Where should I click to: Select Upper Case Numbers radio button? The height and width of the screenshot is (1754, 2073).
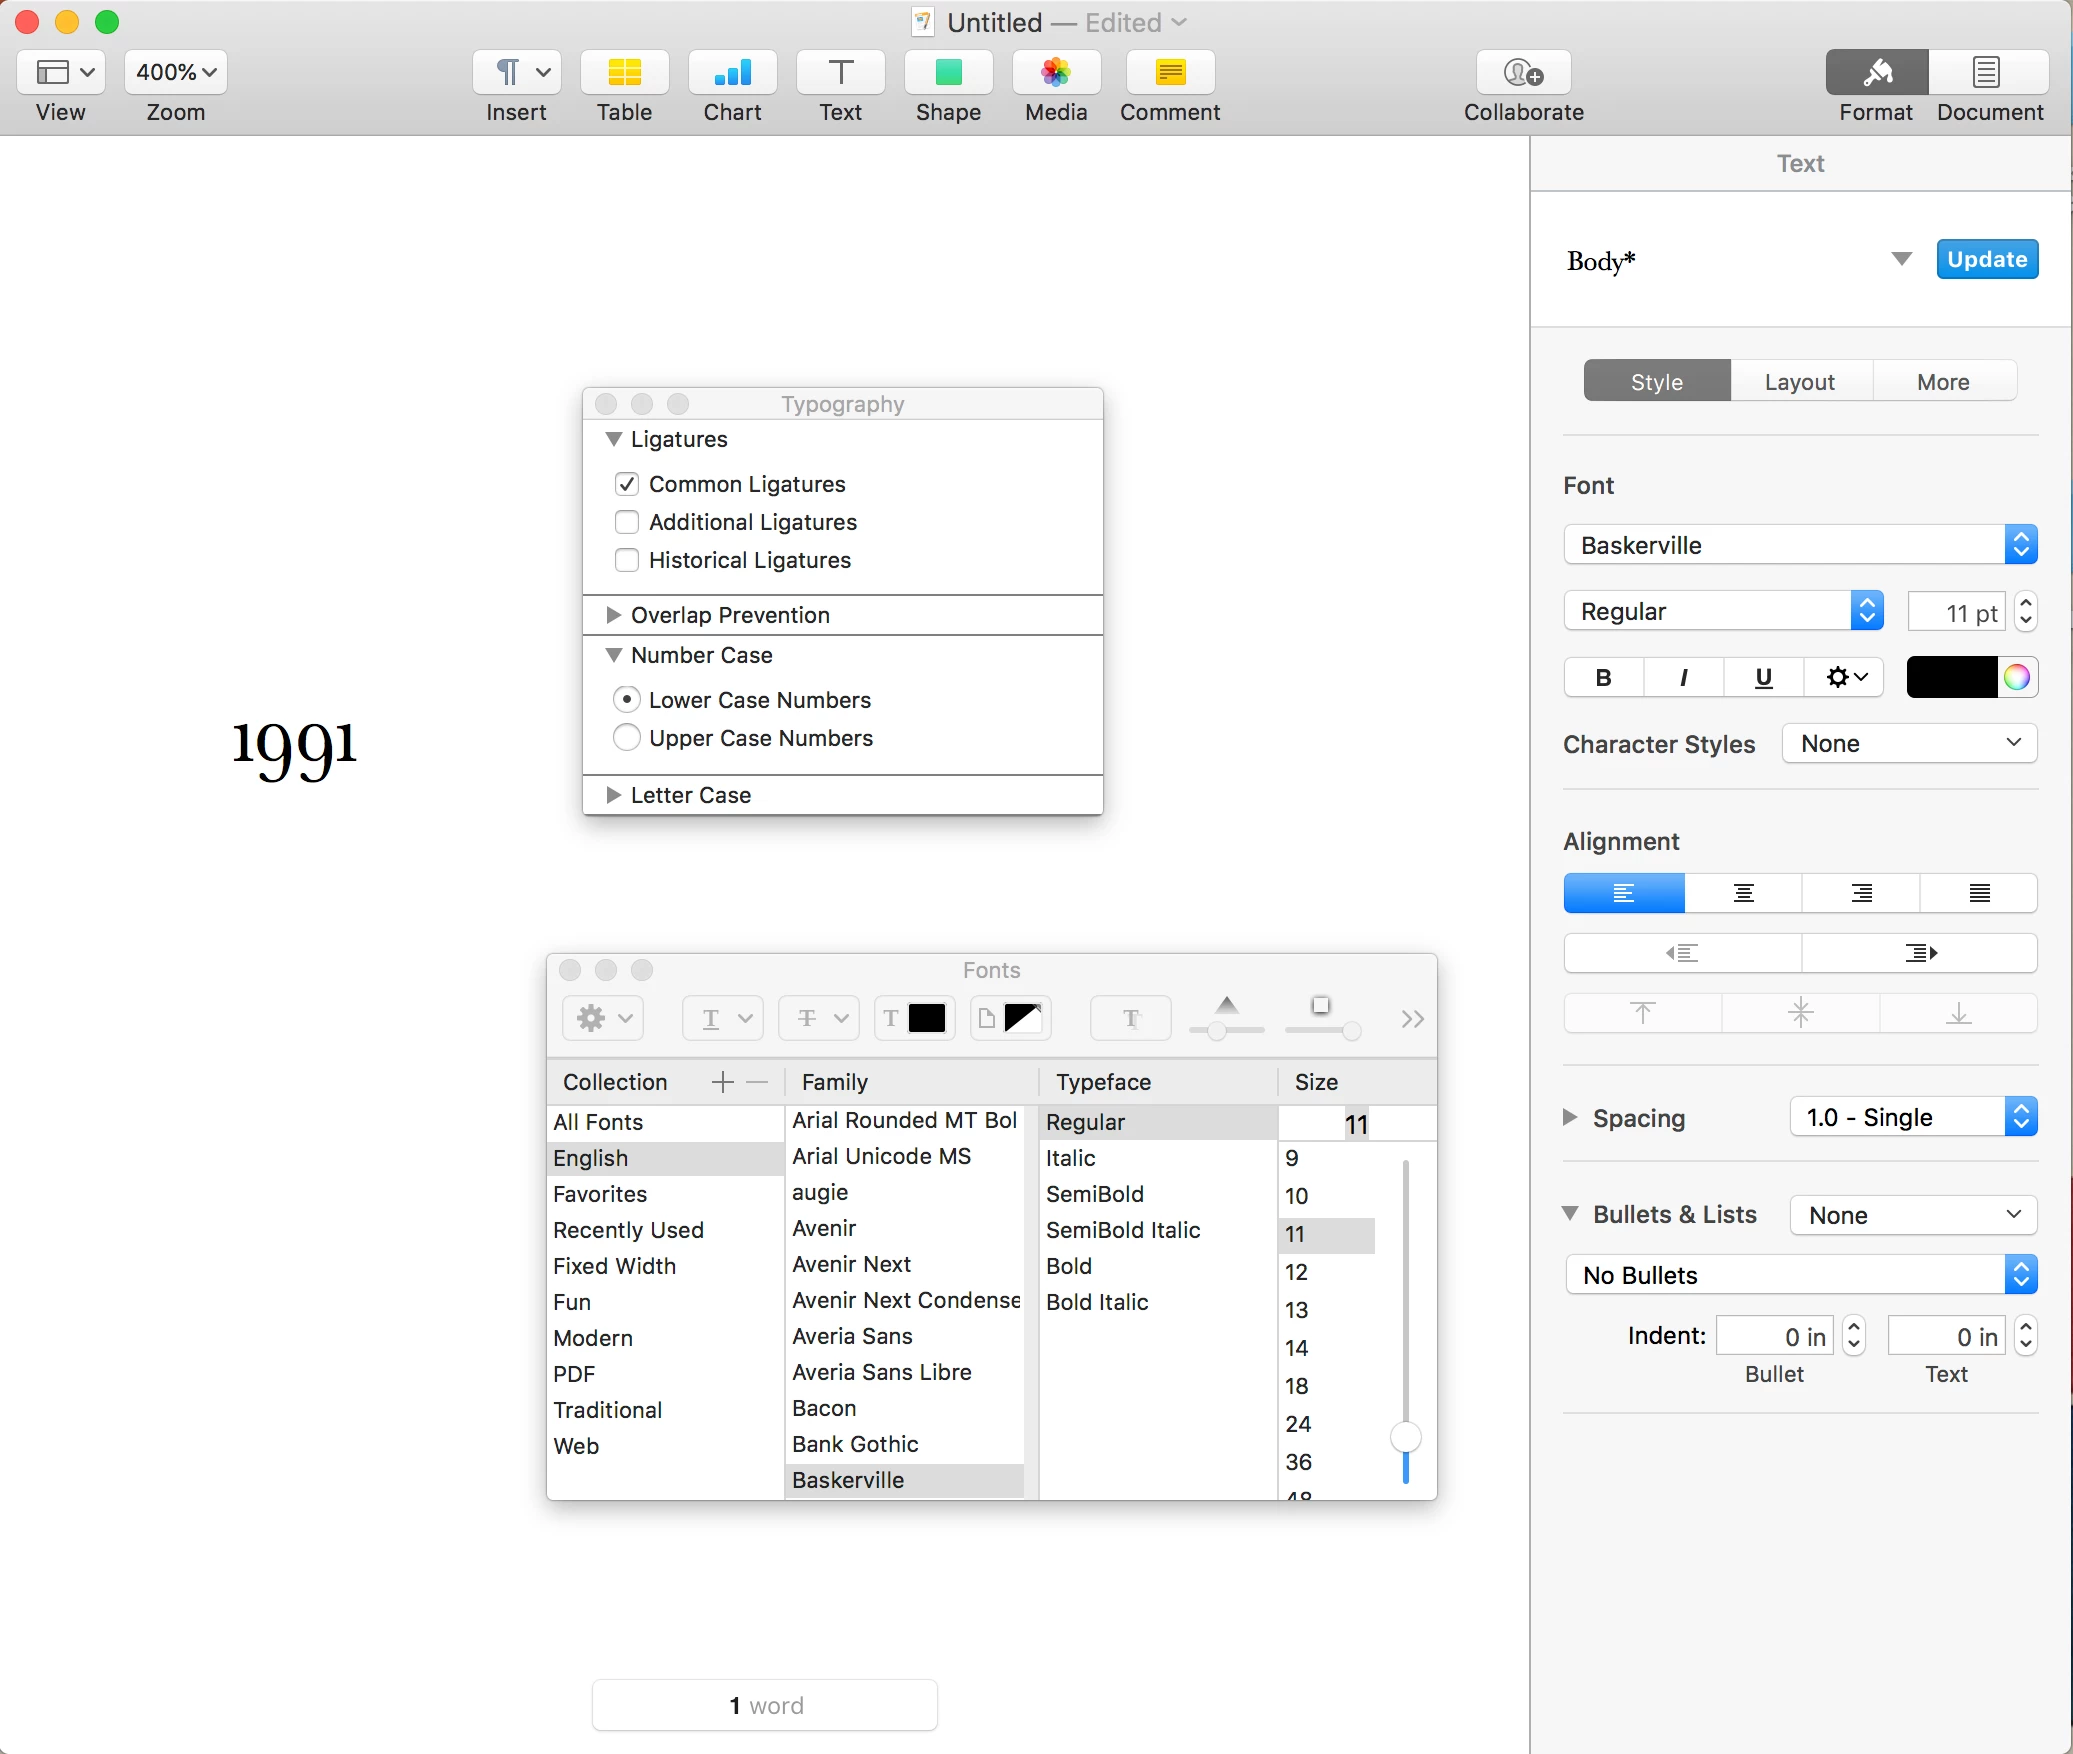pos(627,738)
